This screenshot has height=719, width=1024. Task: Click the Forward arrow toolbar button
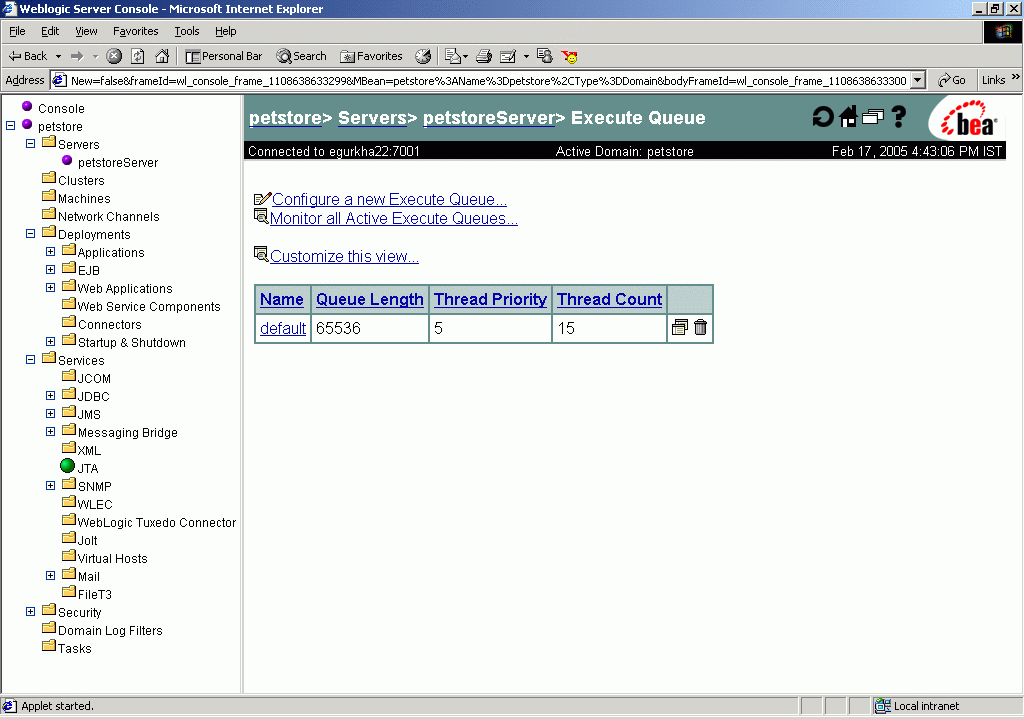pyautogui.click(x=78, y=56)
